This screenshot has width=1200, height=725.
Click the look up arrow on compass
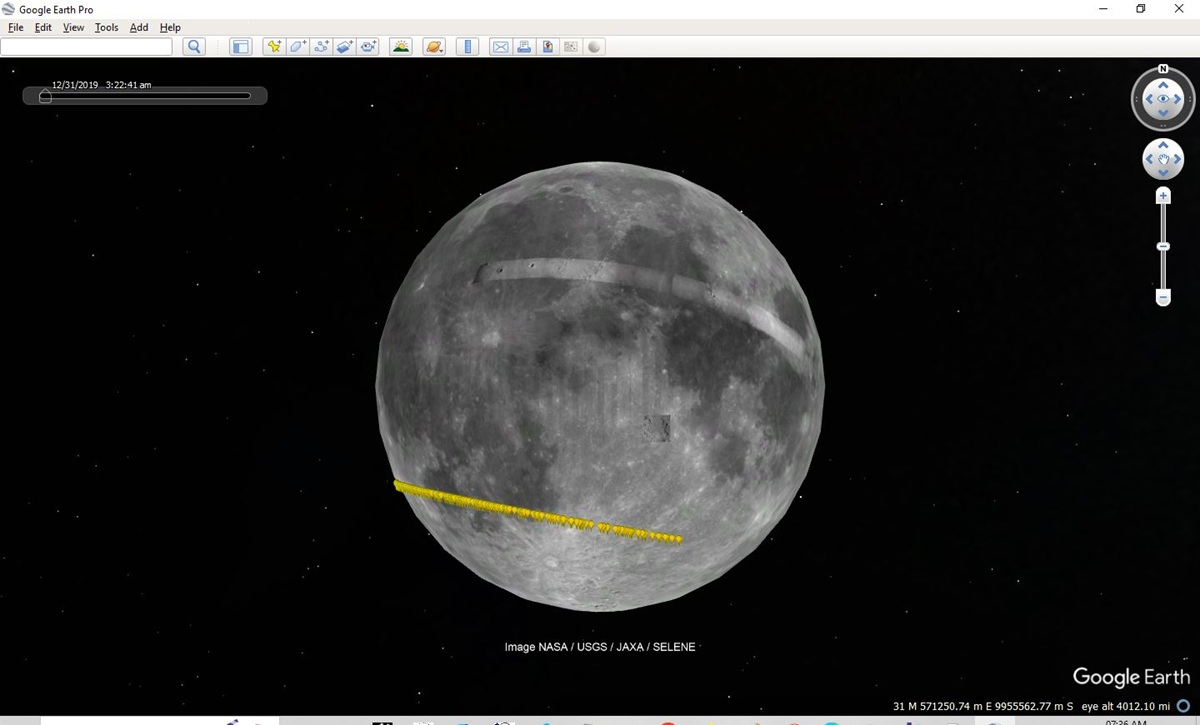pyautogui.click(x=1163, y=85)
